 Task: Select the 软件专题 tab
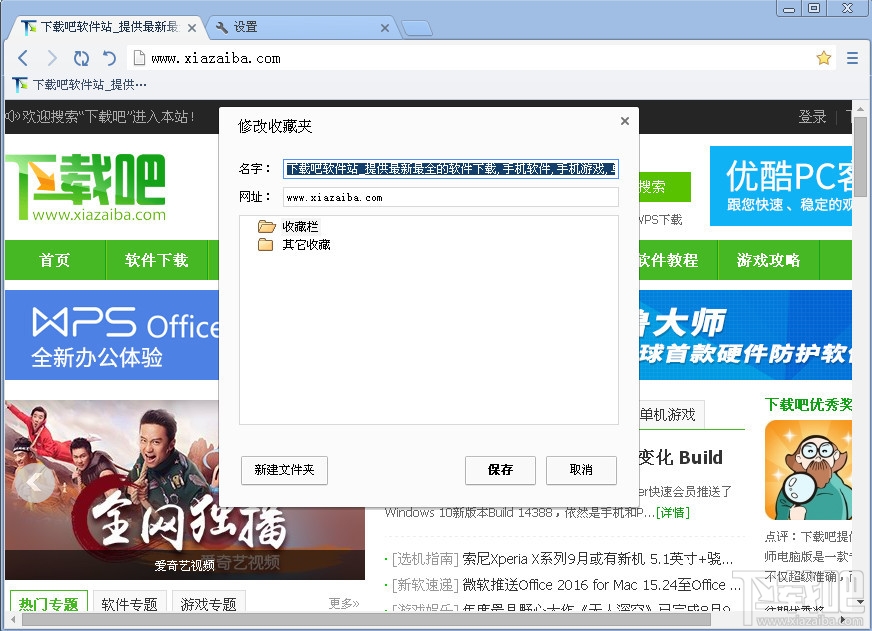pyautogui.click(x=129, y=603)
